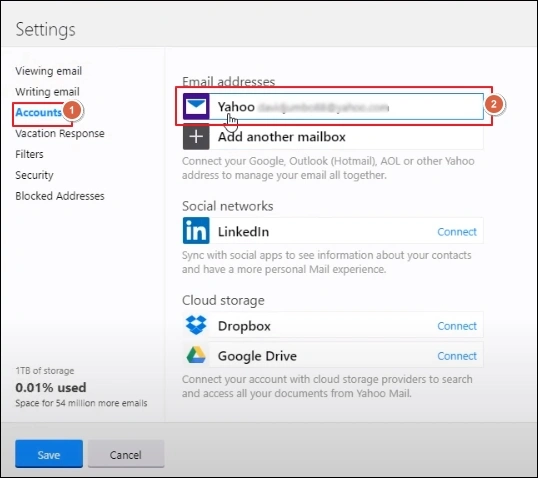The width and height of the screenshot is (538, 478).
Task: Click the Dropbox logo icon
Action: pyautogui.click(x=196, y=325)
